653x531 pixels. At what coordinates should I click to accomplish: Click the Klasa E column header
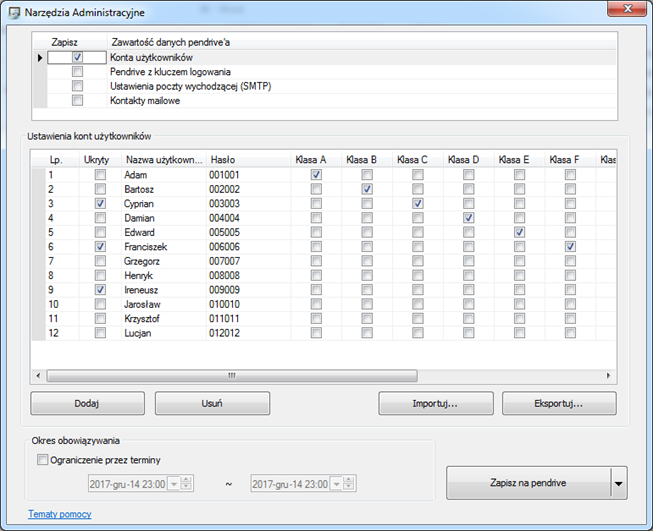pyautogui.click(x=519, y=160)
